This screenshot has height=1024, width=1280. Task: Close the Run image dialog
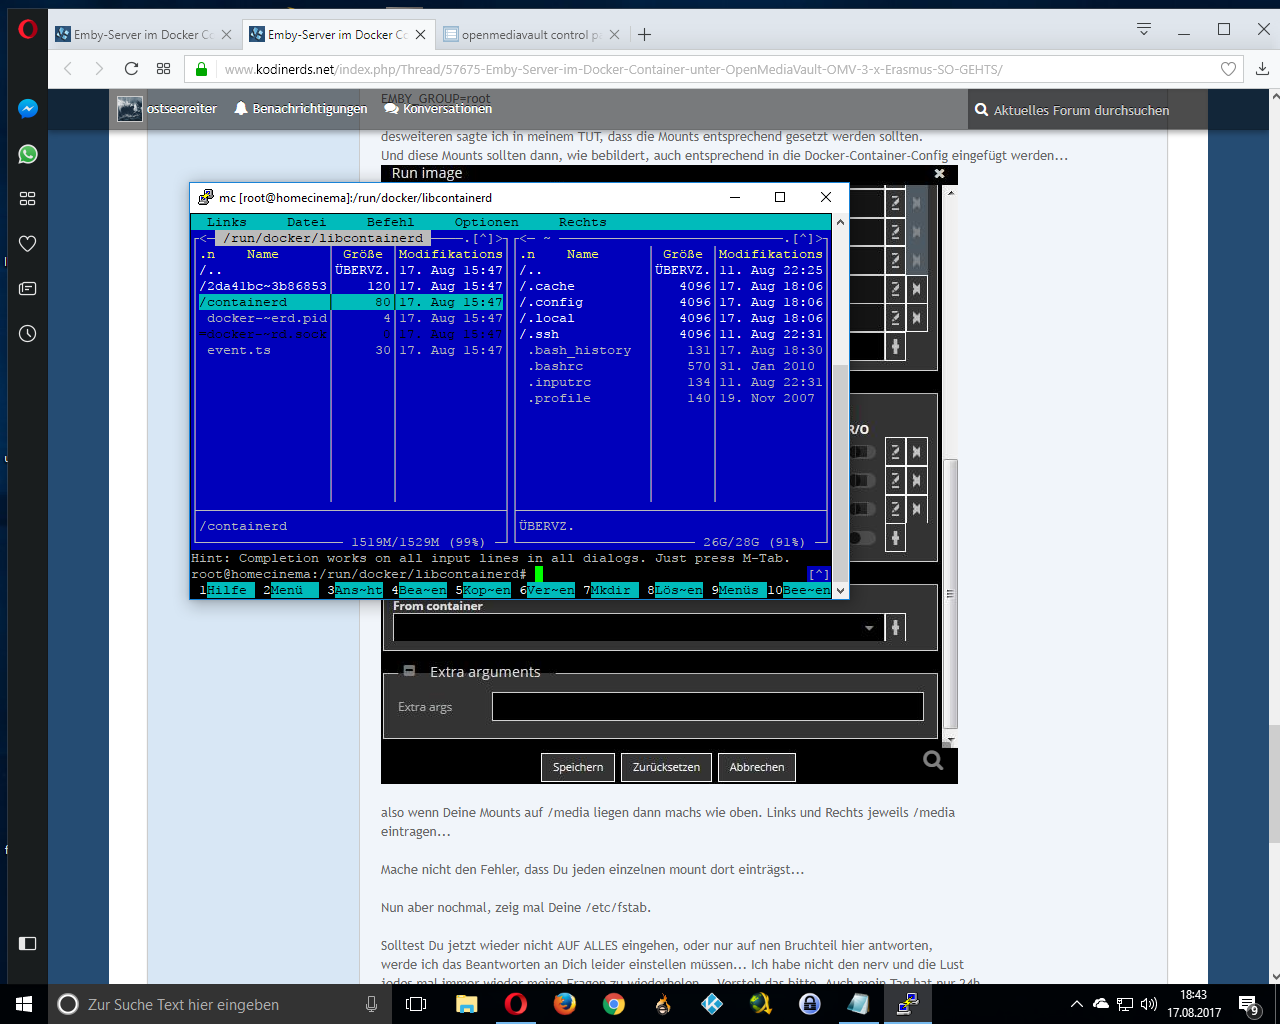point(939,173)
